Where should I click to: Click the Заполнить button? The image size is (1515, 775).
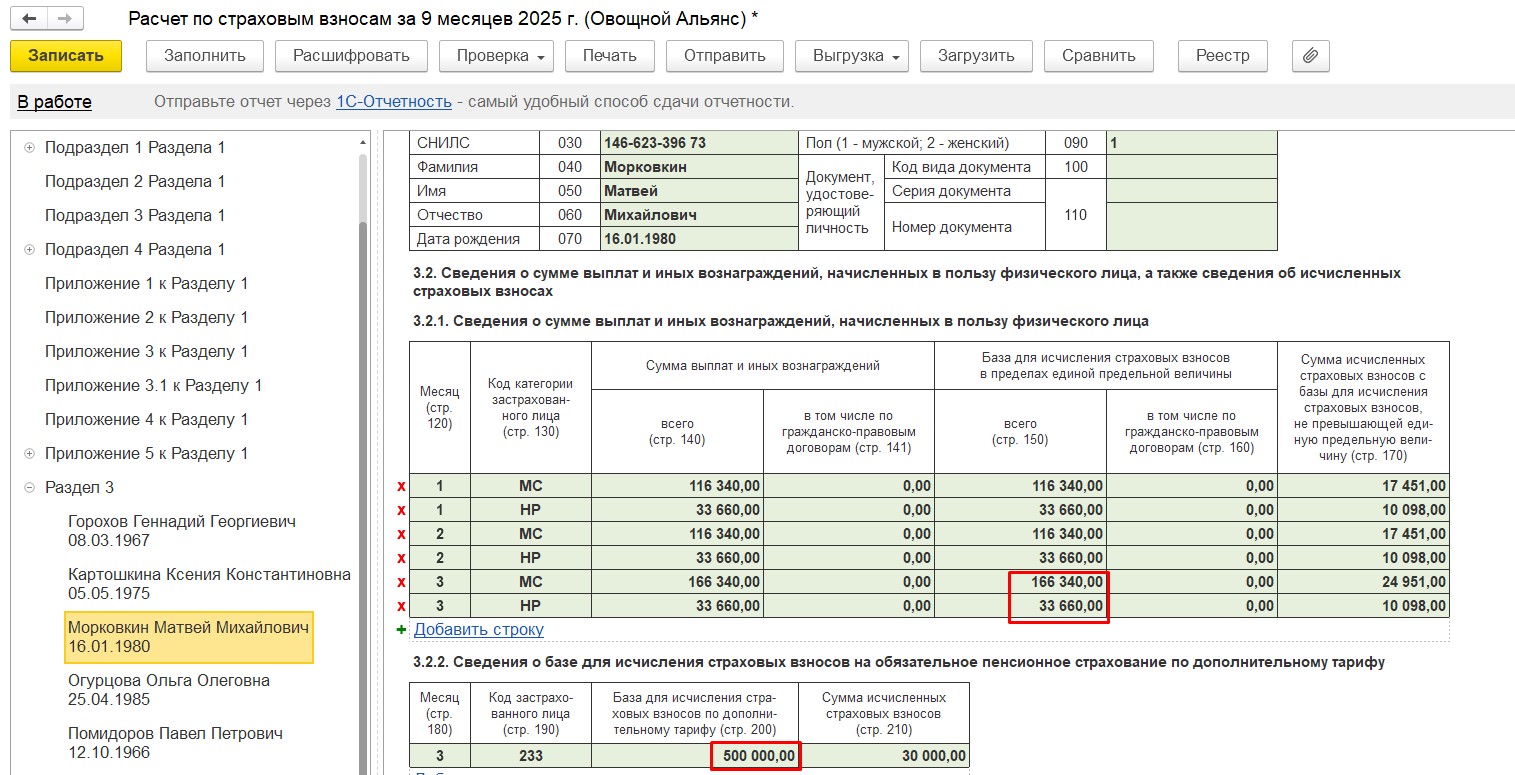coord(204,56)
